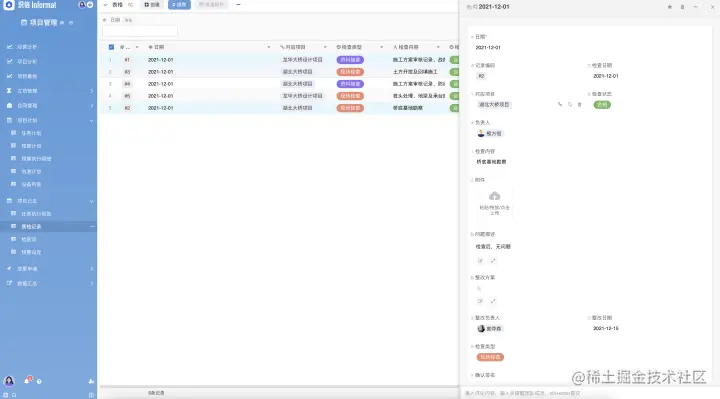Open the 项目管理 app title icon

24,22
